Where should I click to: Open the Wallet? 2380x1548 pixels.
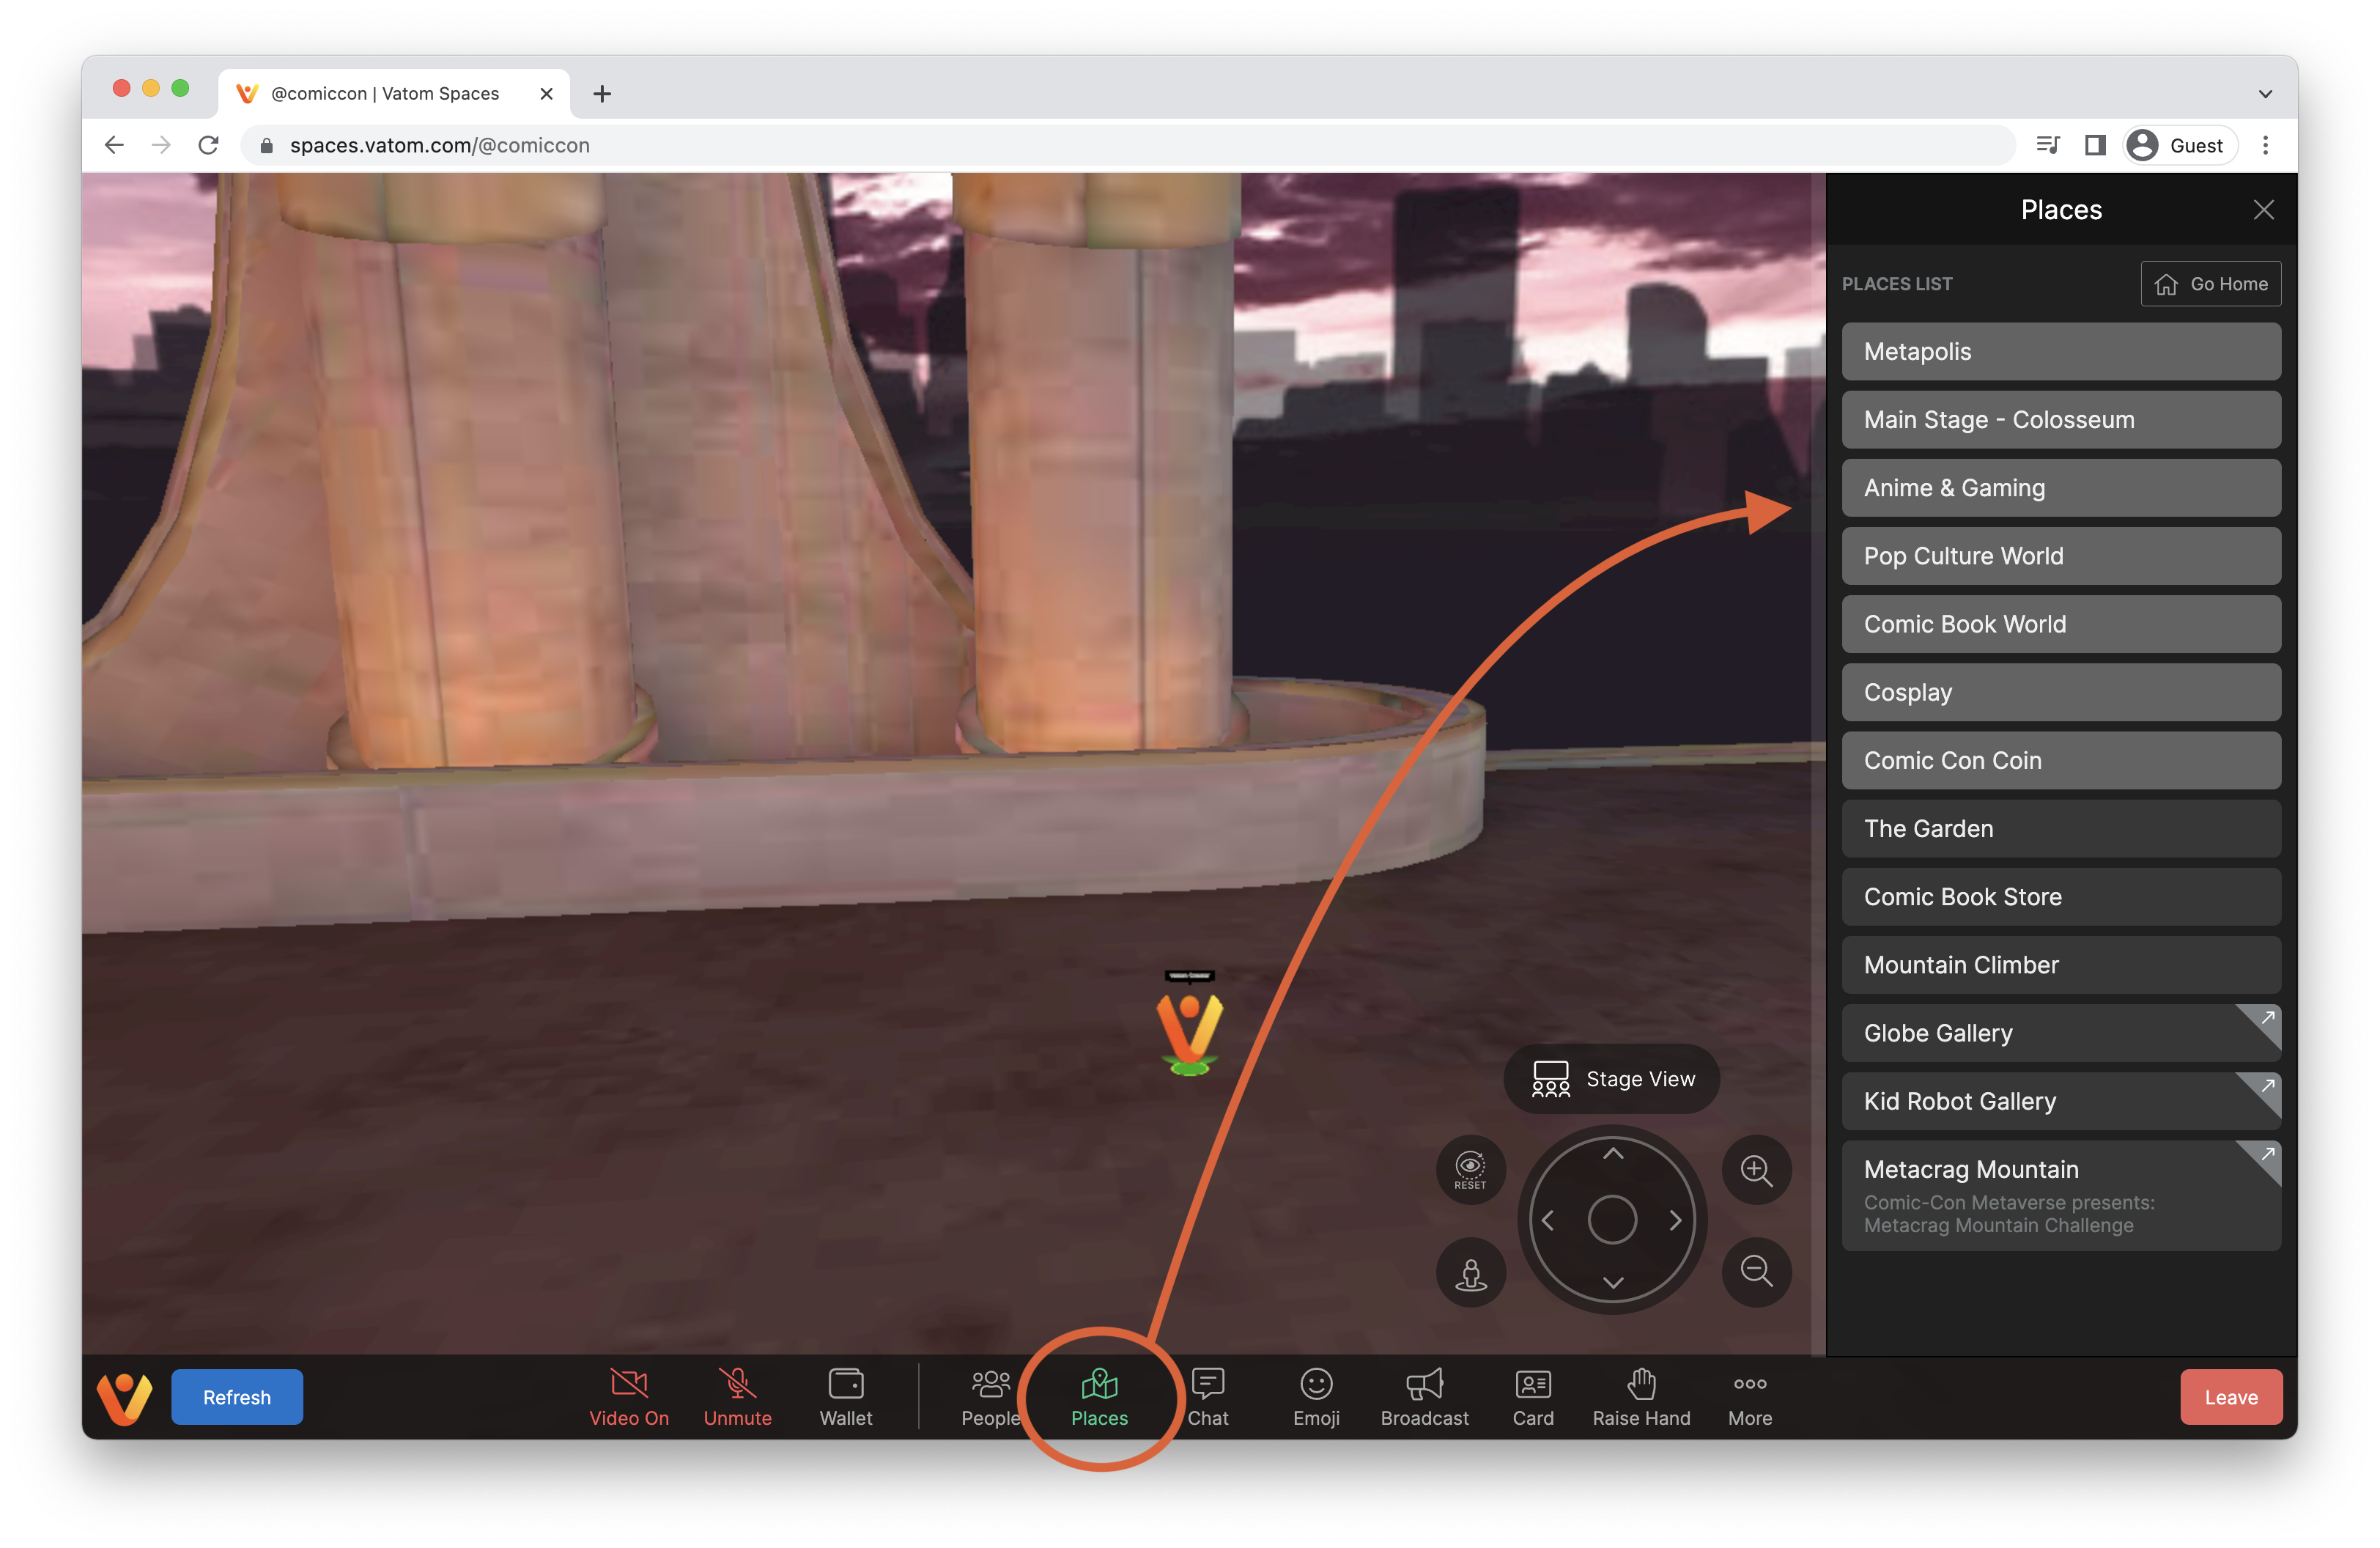[x=846, y=1397]
